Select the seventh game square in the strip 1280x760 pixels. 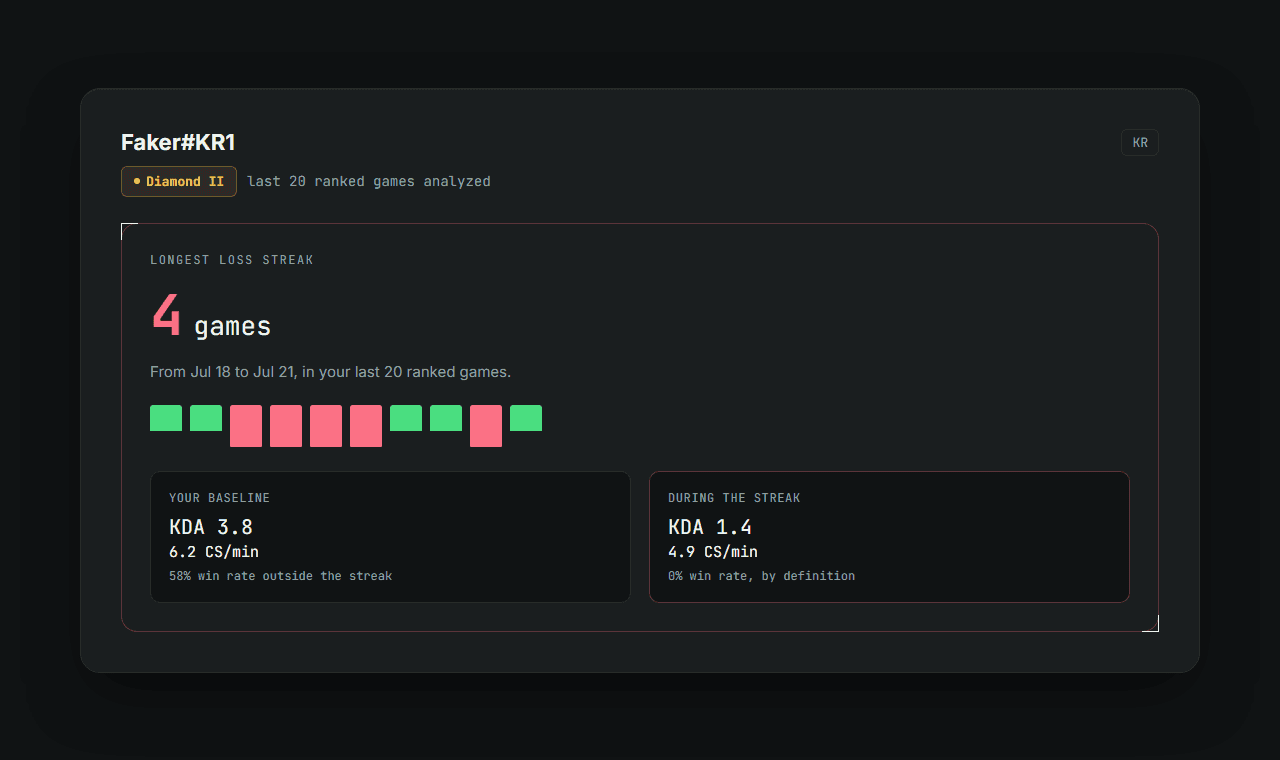click(x=406, y=418)
